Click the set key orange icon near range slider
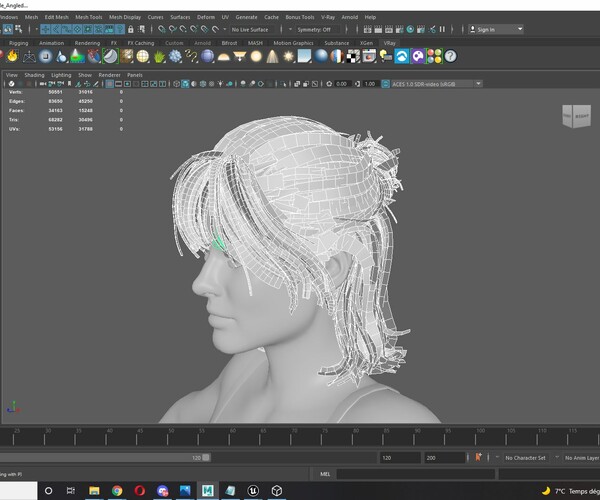Viewport: 600px width, 500px height. pos(478,457)
